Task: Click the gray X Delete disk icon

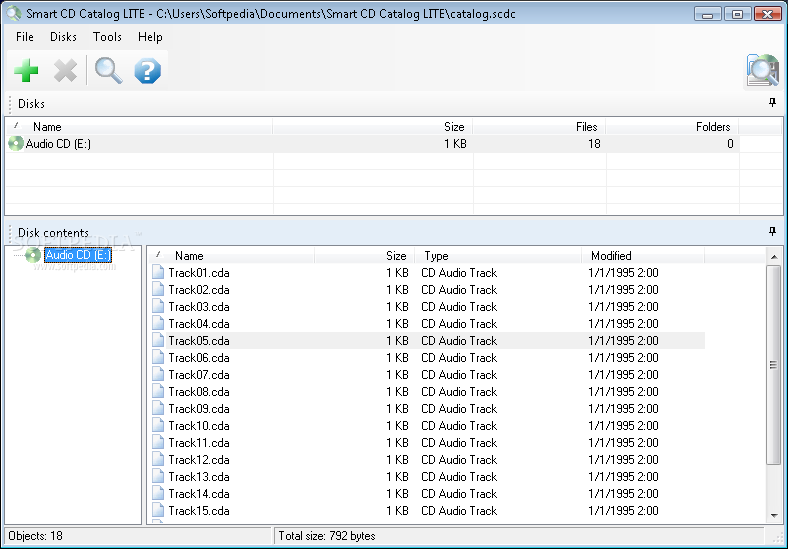Action: tap(65, 70)
